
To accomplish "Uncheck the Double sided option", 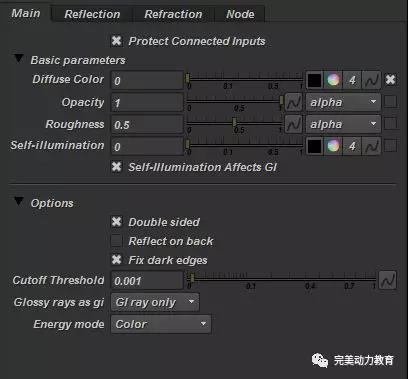I will [116, 222].
